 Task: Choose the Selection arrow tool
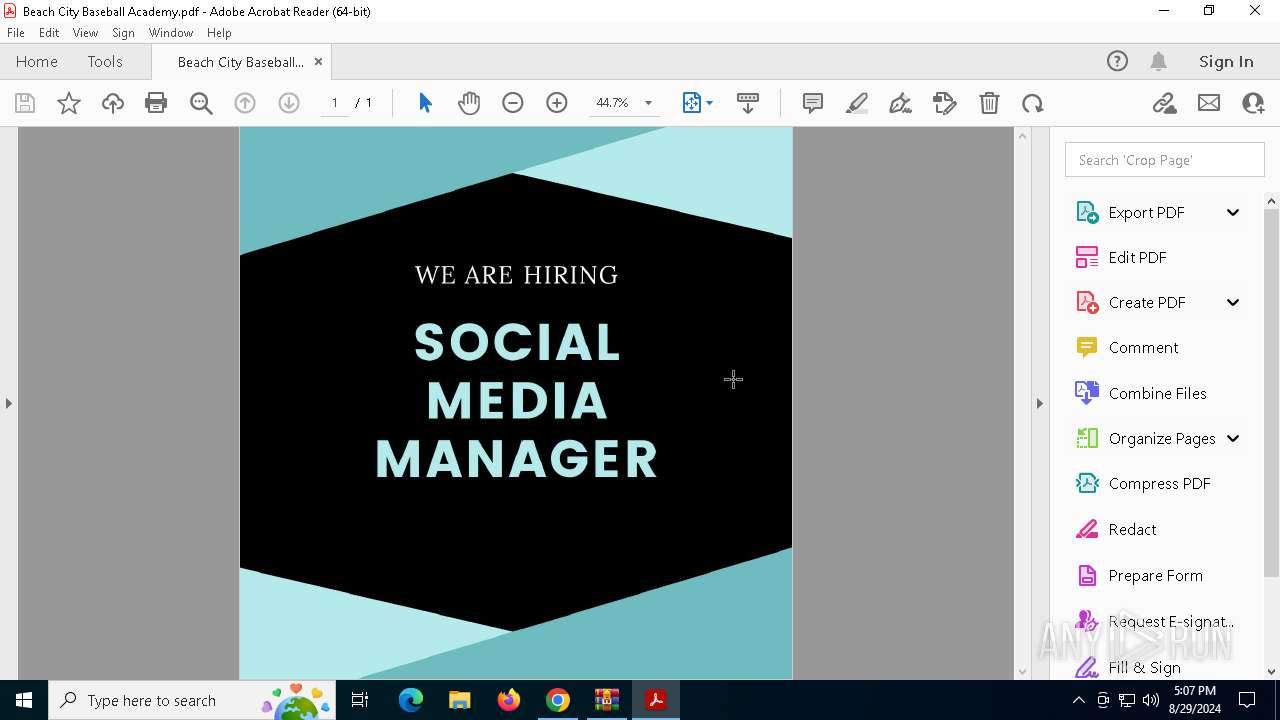[x=425, y=103]
